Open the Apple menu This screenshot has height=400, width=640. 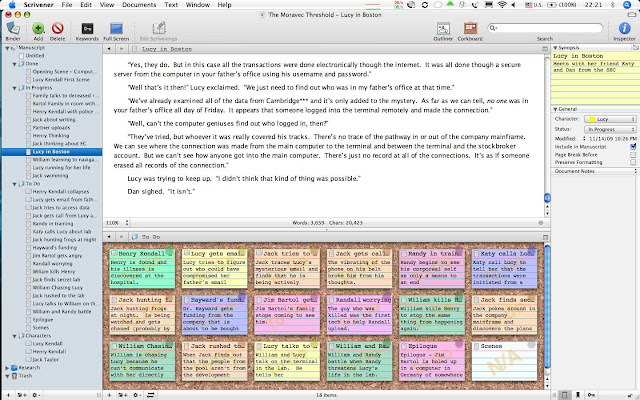click(x=12, y=5)
